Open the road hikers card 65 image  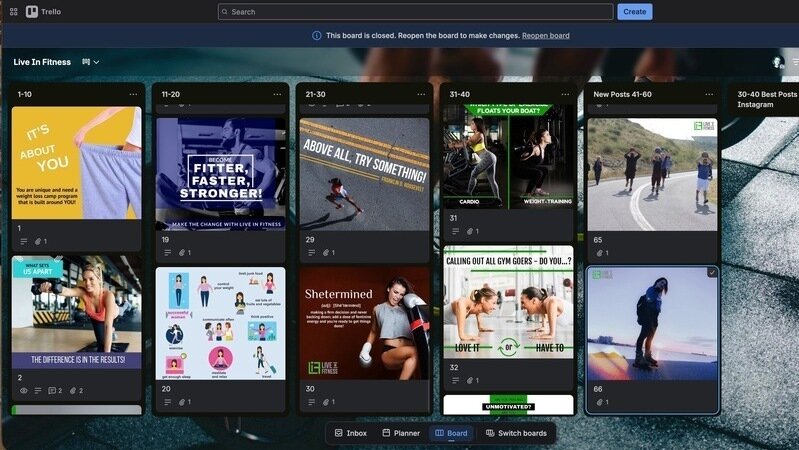pyautogui.click(x=652, y=174)
